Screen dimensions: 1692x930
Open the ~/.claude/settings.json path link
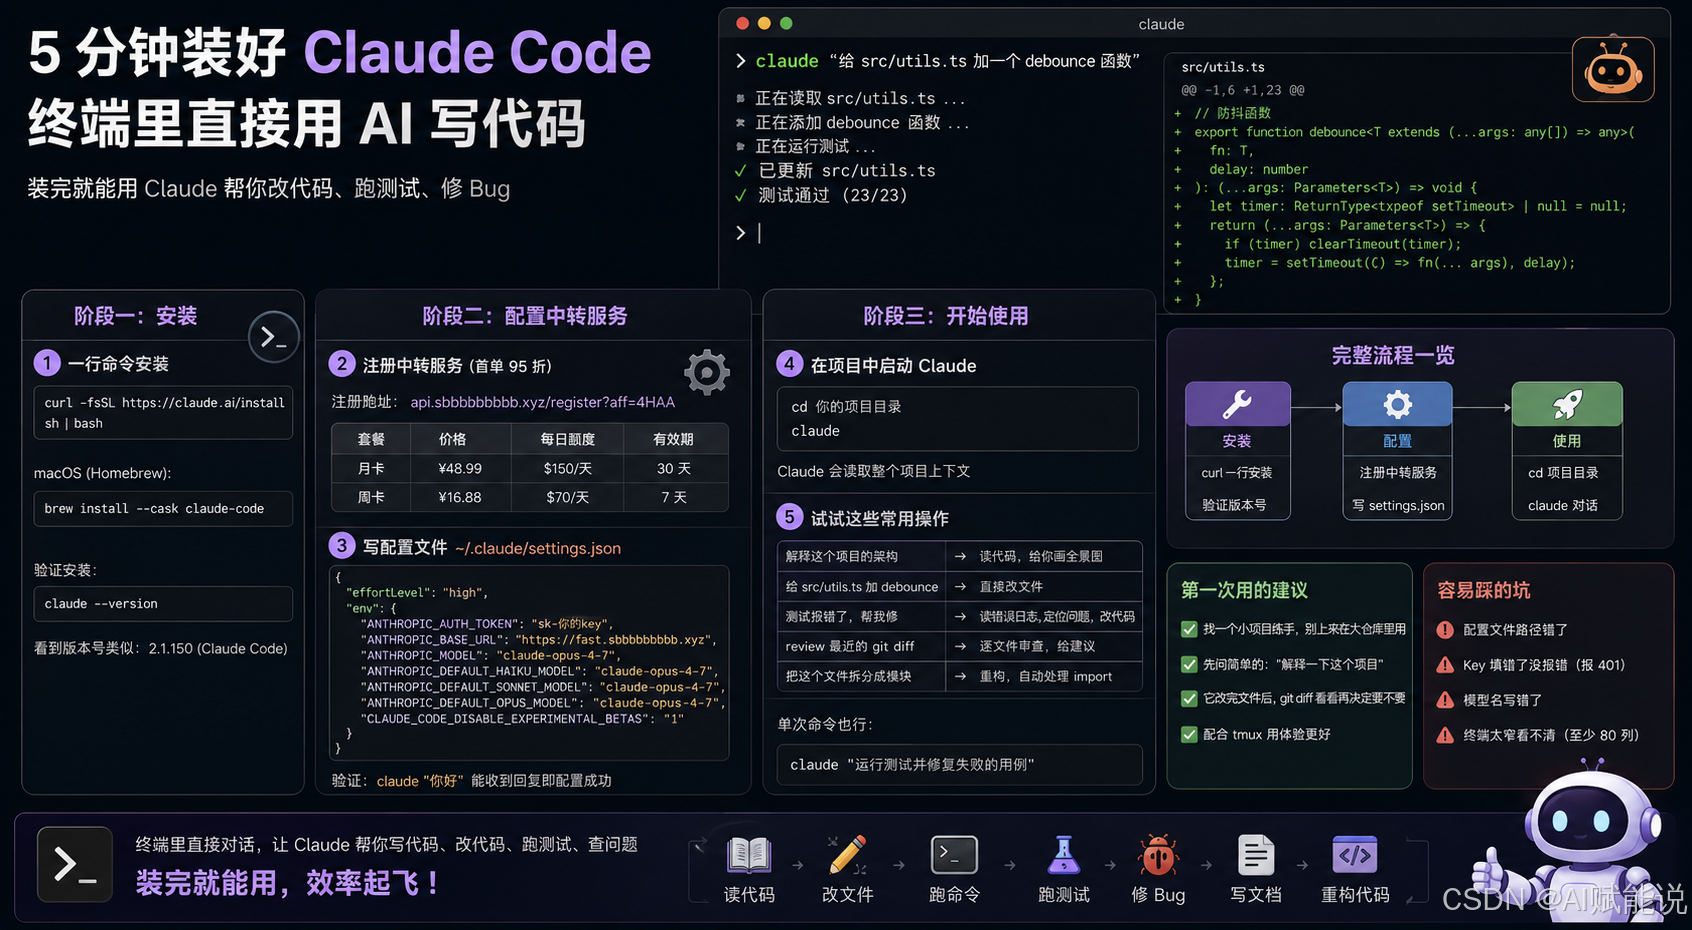(538, 548)
